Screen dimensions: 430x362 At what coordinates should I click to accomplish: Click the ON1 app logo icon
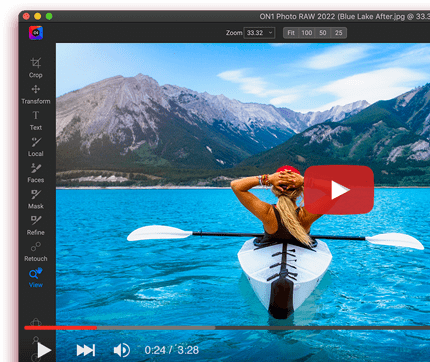point(36,33)
